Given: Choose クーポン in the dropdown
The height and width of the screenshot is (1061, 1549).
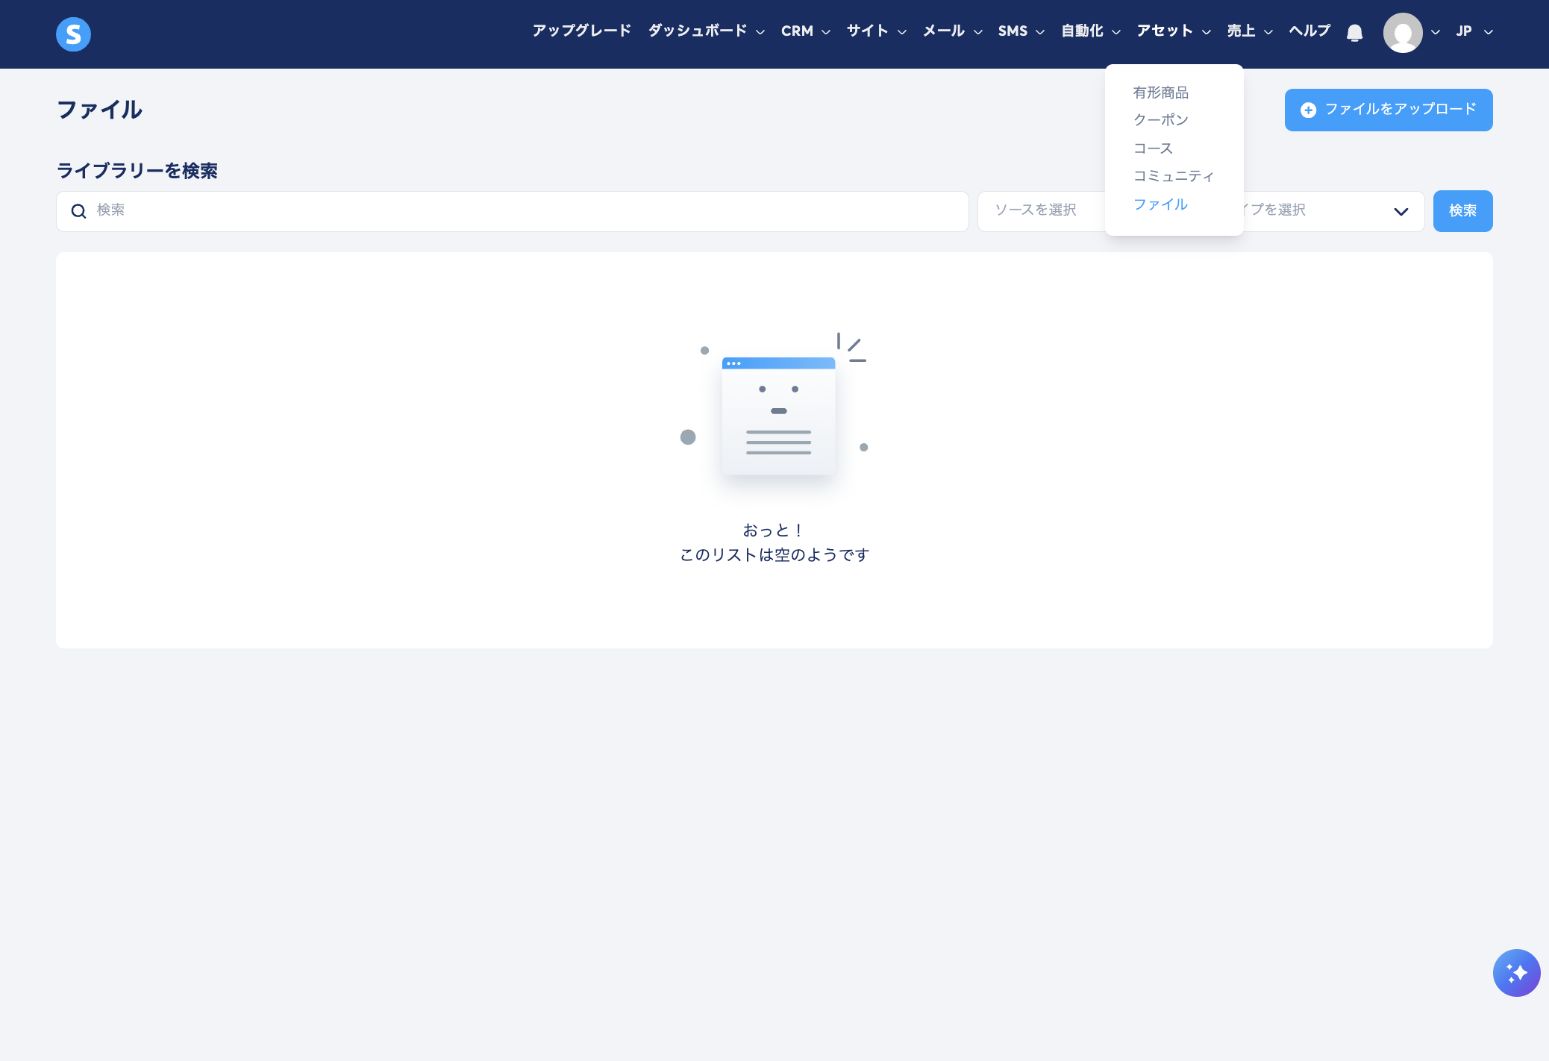Looking at the screenshot, I should coord(1161,120).
